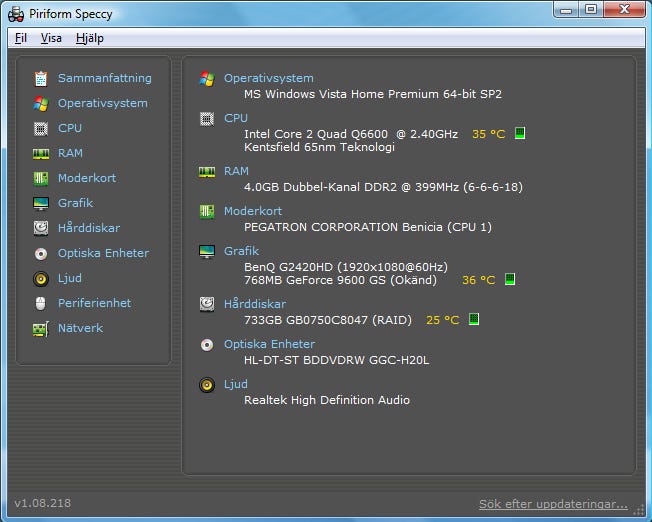Open the Fil menu

(x=21, y=38)
